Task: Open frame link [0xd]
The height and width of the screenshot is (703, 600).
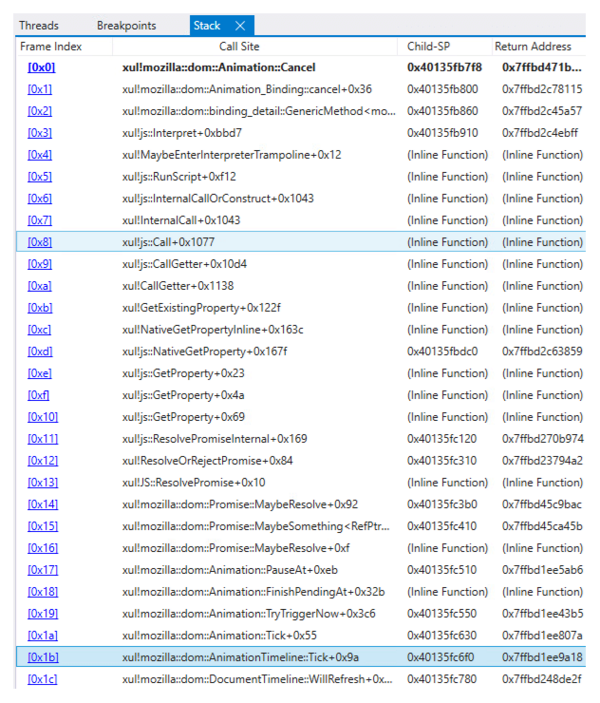Action: click(40, 351)
